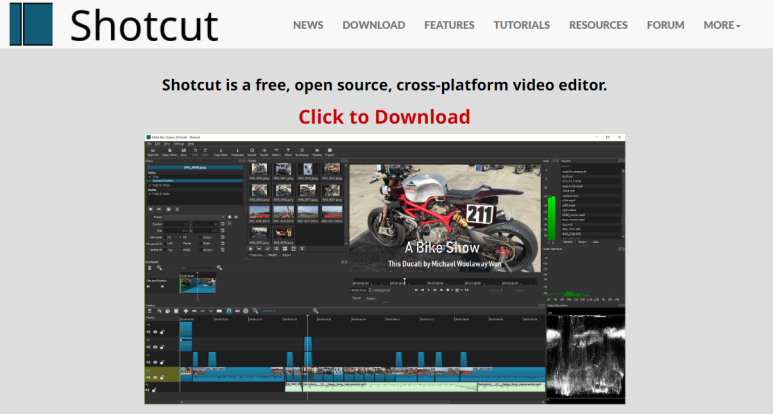Go to the DOWNLOAD page

374,25
